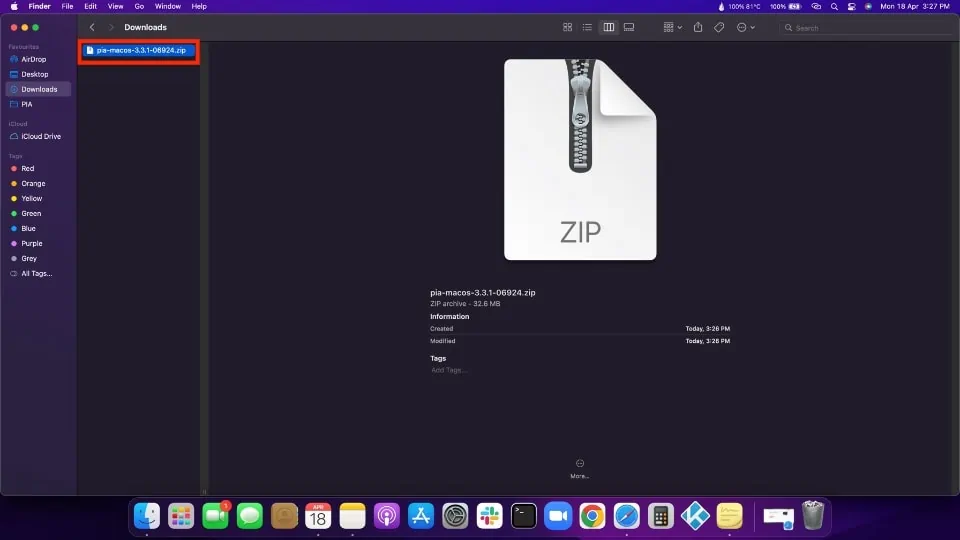The width and height of the screenshot is (960, 540).
Task: Click the Share toolbar icon
Action: 698,28
